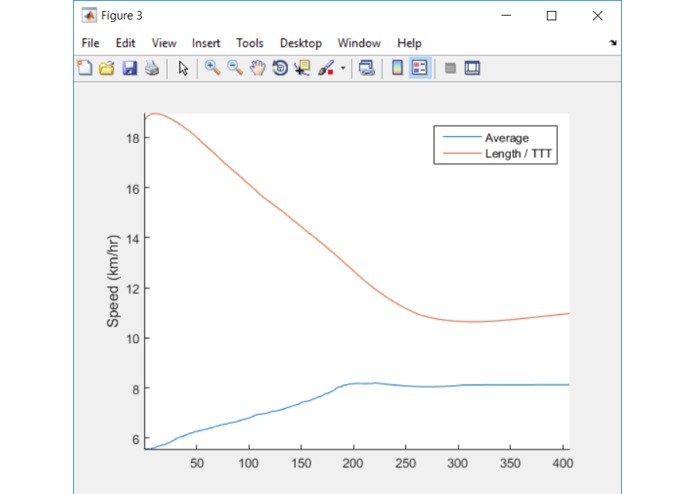Save the figure with the floppy icon

(x=129, y=68)
